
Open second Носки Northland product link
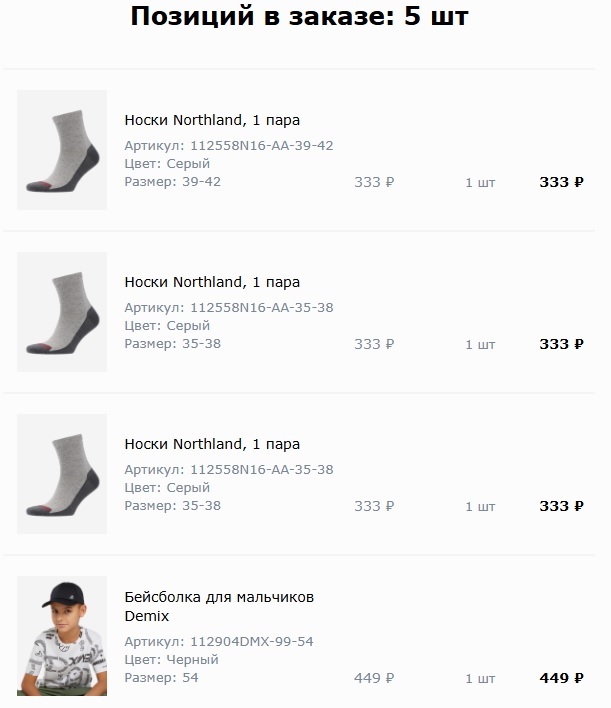pos(212,282)
